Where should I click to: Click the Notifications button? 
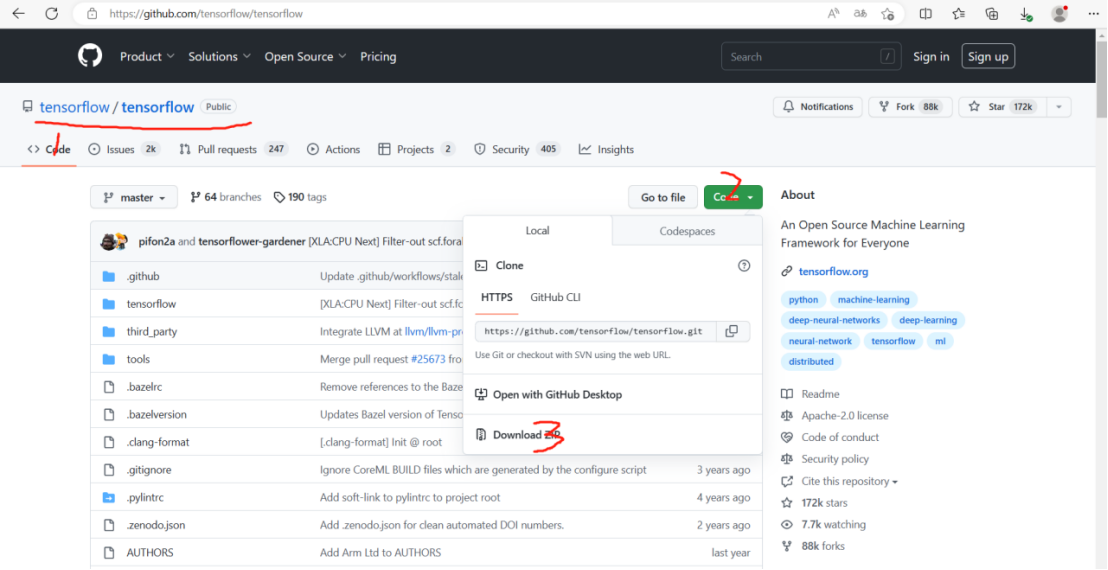pyautogui.click(x=818, y=107)
